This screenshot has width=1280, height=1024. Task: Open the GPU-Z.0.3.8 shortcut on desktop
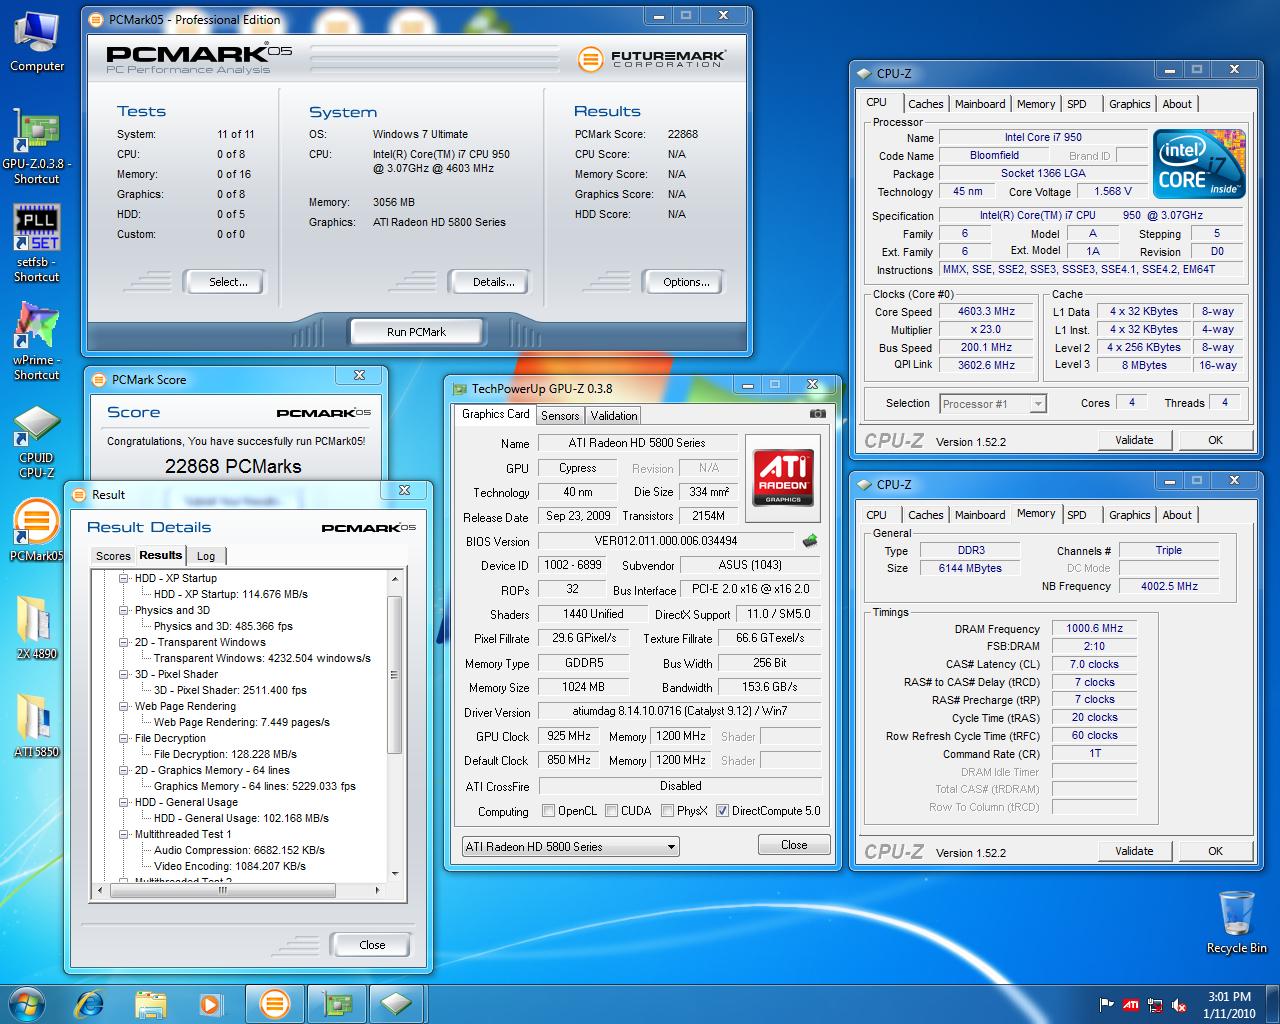pos(36,147)
